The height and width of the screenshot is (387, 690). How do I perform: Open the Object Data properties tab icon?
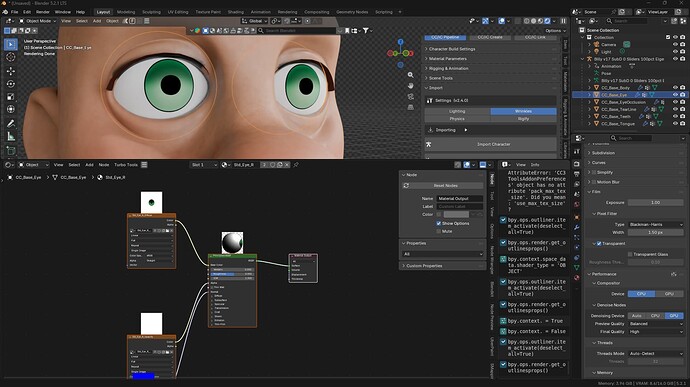click(x=577, y=267)
